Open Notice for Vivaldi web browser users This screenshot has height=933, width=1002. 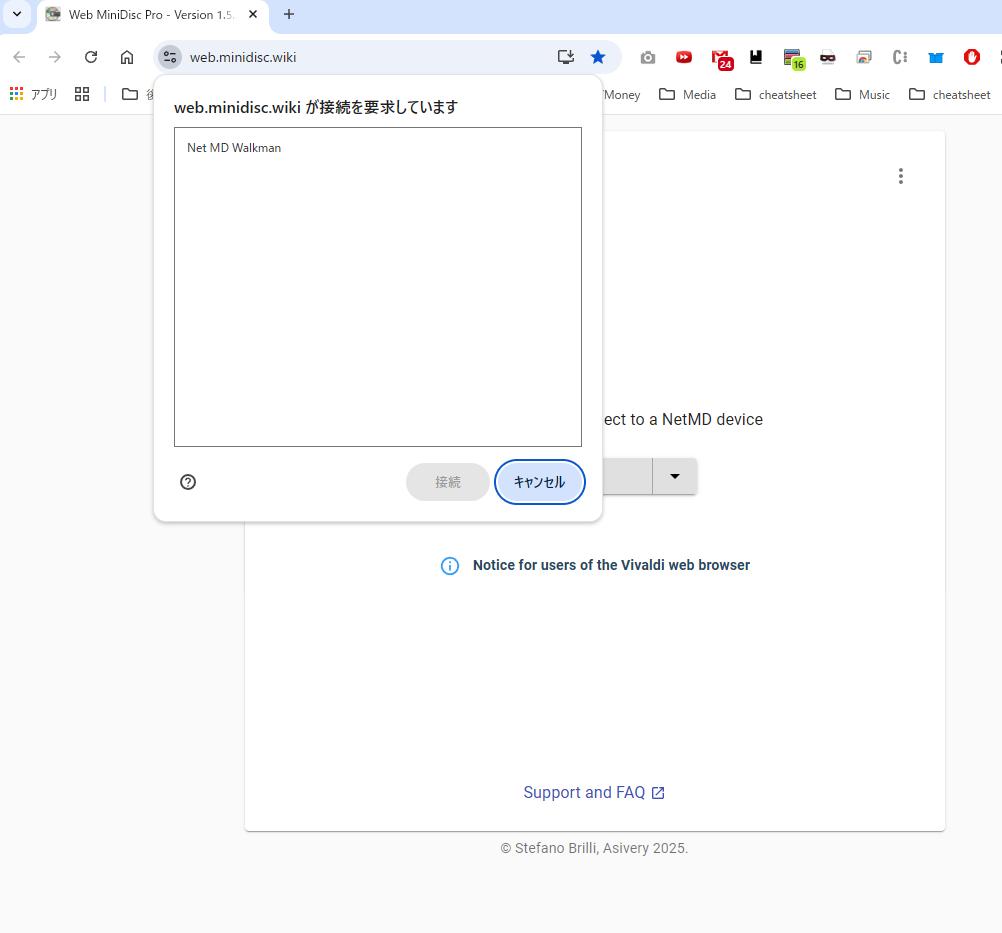pos(612,566)
